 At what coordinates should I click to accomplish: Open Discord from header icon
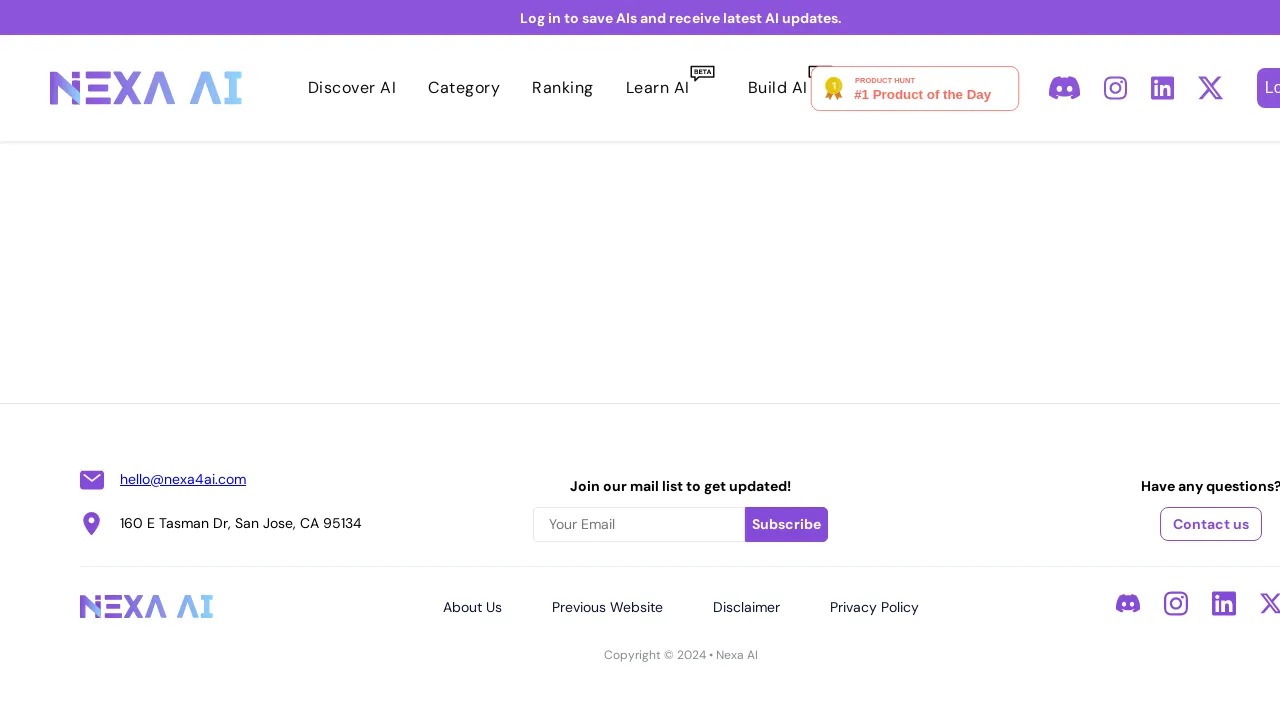point(1064,88)
